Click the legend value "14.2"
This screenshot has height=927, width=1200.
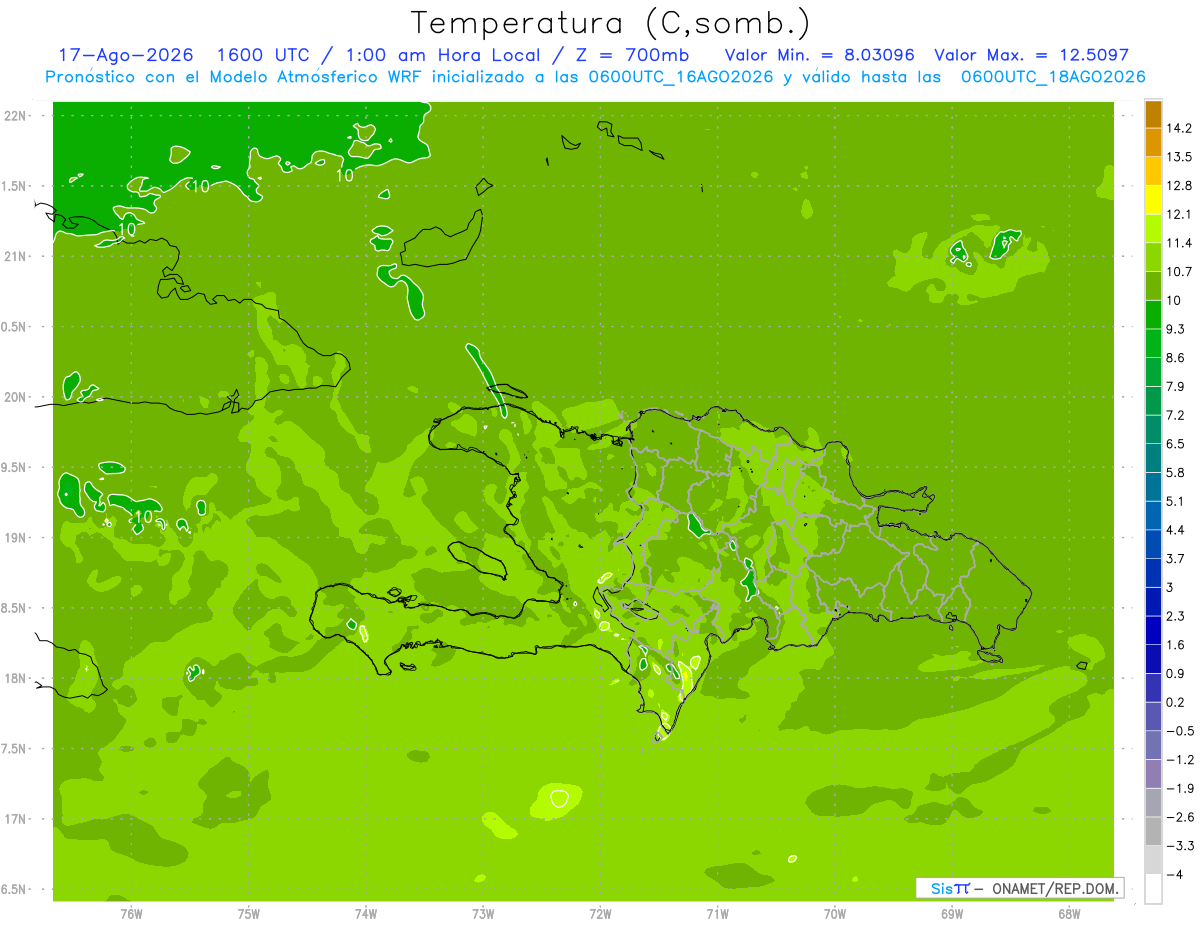point(1179,128)
